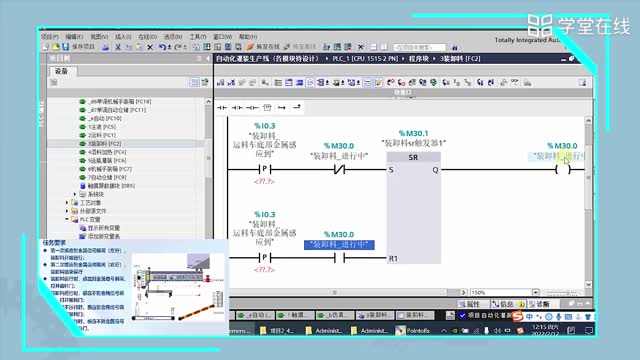Image resolution: width=640 pixels, height=360 pixels.
Task: Click the Redo arrow icon
Action: click(178, 47)
